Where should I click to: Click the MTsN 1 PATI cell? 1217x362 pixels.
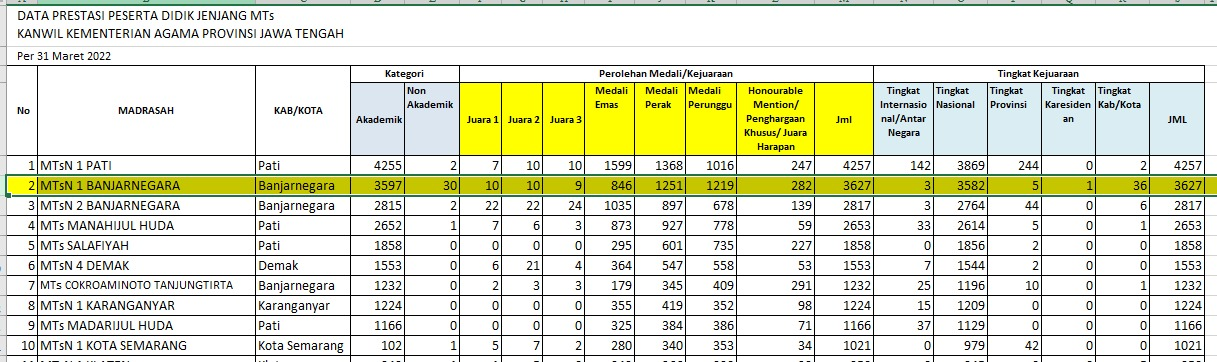pyautogui.click(x=147, y=165)
